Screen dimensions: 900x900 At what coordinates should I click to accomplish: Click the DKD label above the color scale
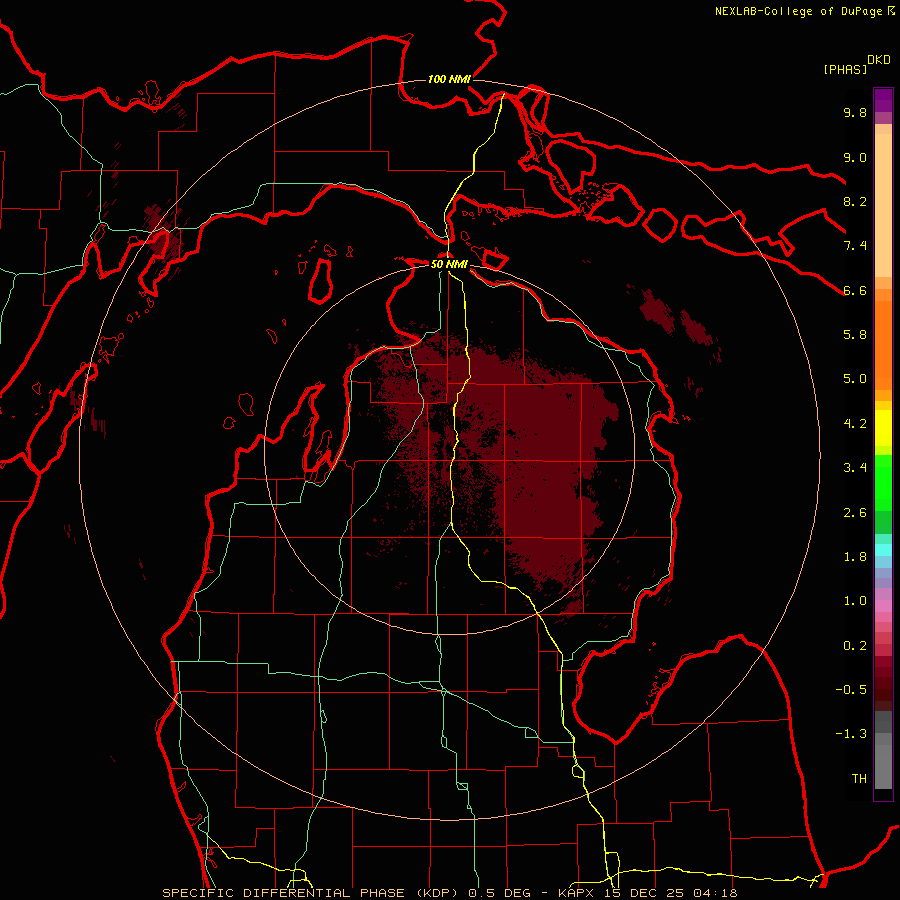coord(879,60)
